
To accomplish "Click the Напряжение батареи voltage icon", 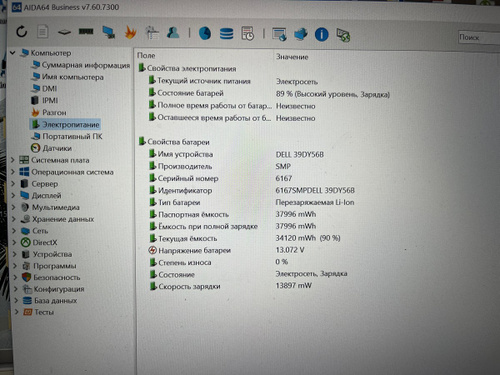I will click(x=153, y=250).
